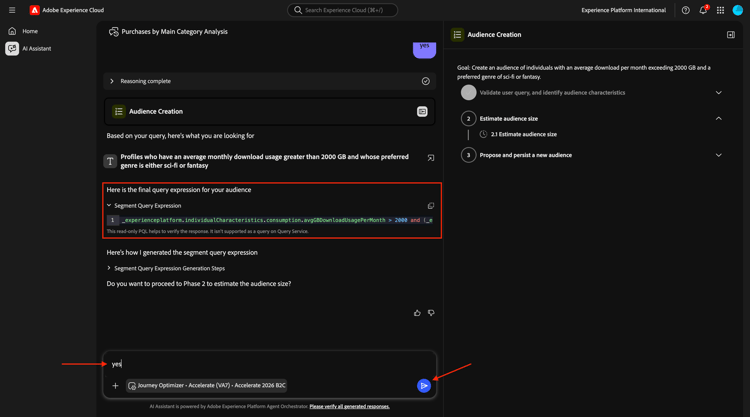Click Audience Creation panel header icon
This screenshot has width=750, height=417.
click(x=457, y=34)
